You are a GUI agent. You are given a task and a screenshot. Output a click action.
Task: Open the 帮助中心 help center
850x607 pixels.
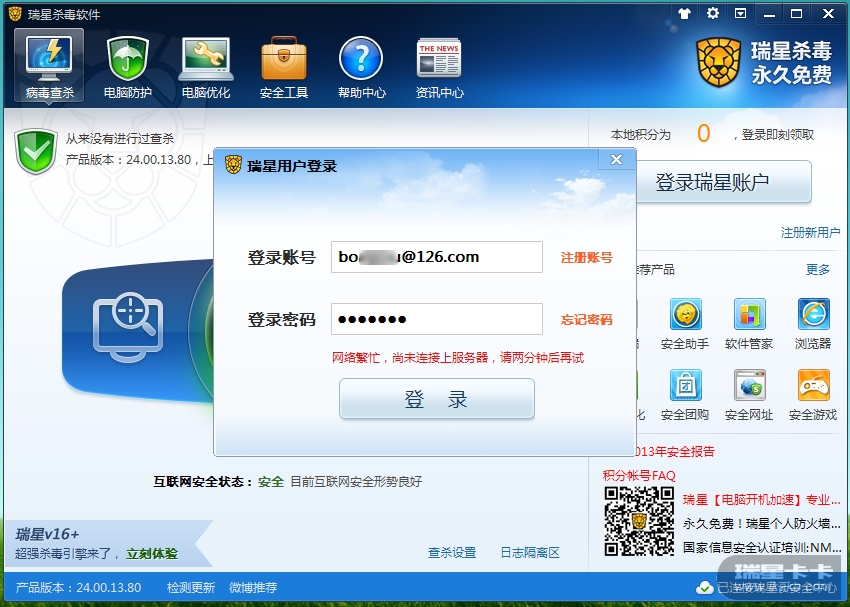click(362, 67)
